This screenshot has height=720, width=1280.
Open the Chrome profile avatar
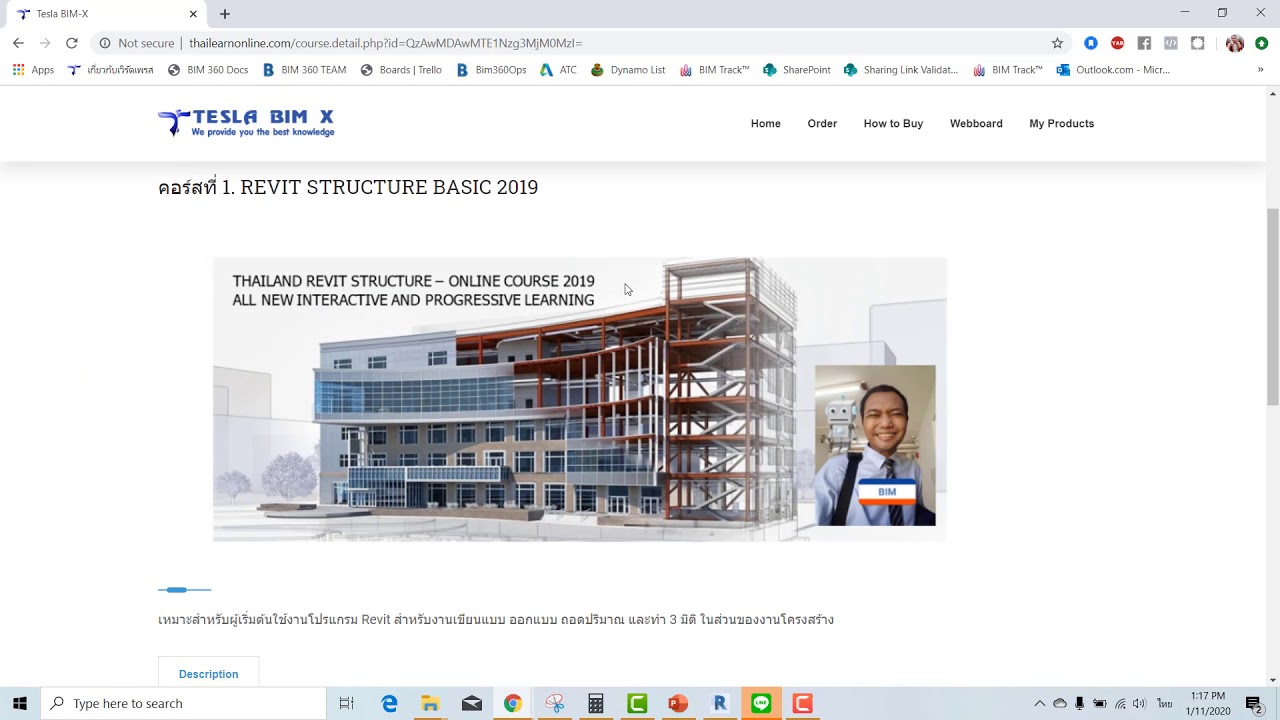1235,43
